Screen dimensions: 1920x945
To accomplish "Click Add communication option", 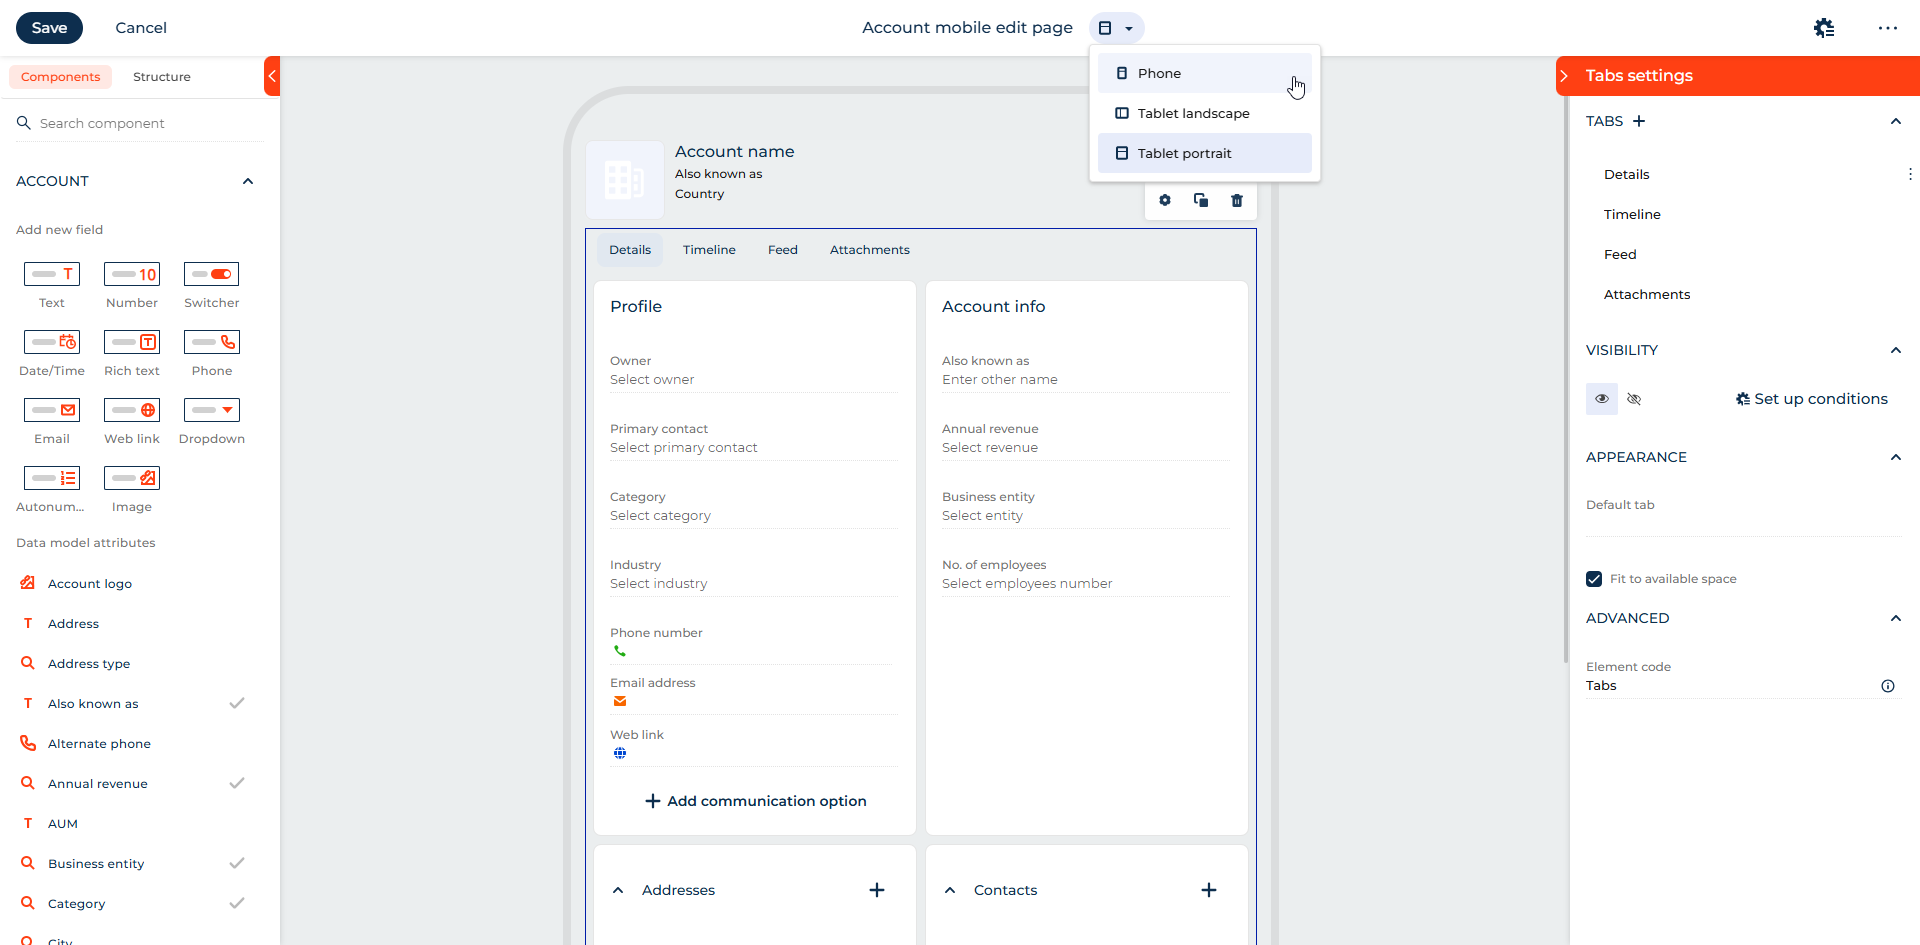I will (755, 801).
